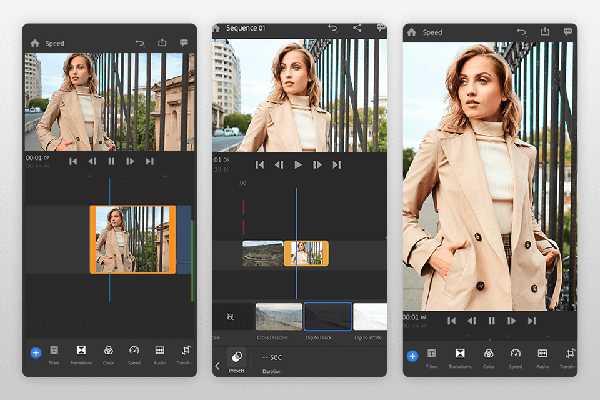Image resolution: width=600 pixels, height=400 pixels.
Task: Open feedback chat bubble on left phone
Action: click(x=184, y=42)
